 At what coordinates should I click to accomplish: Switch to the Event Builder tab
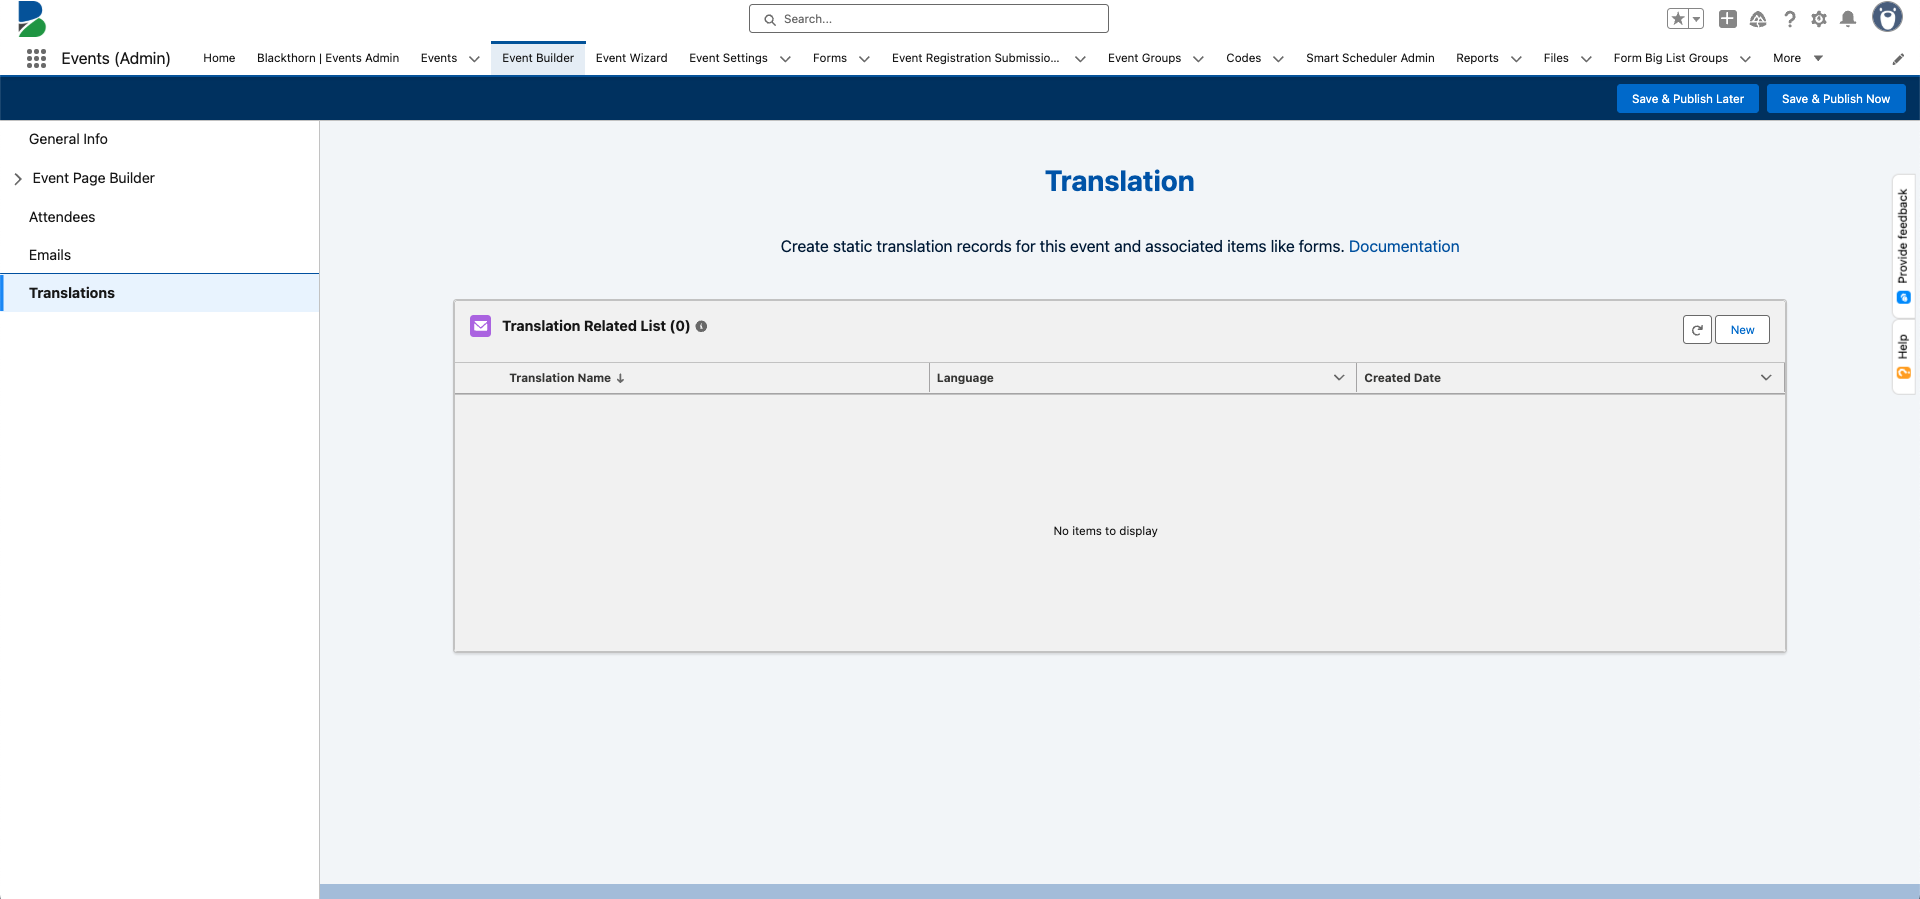coord(538,58)
